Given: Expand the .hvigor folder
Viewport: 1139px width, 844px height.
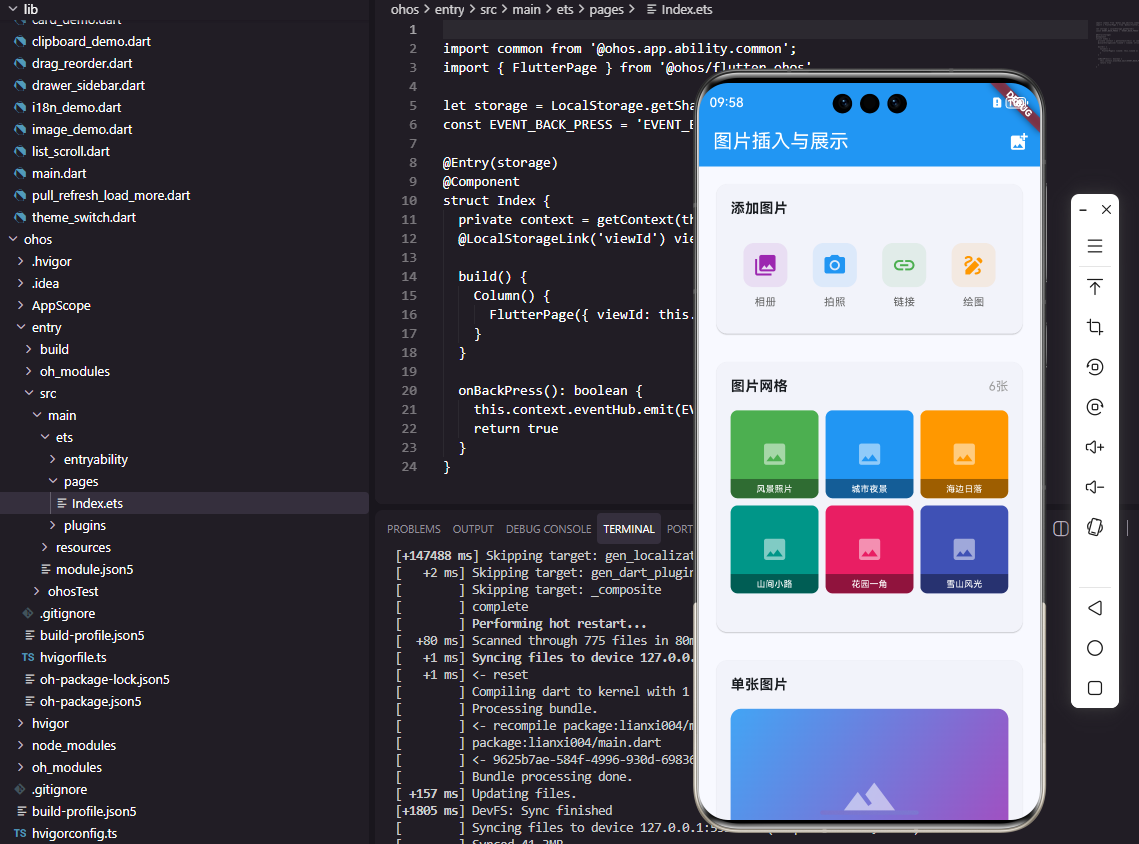Looking at the screenshot, I should click(21, 261).
